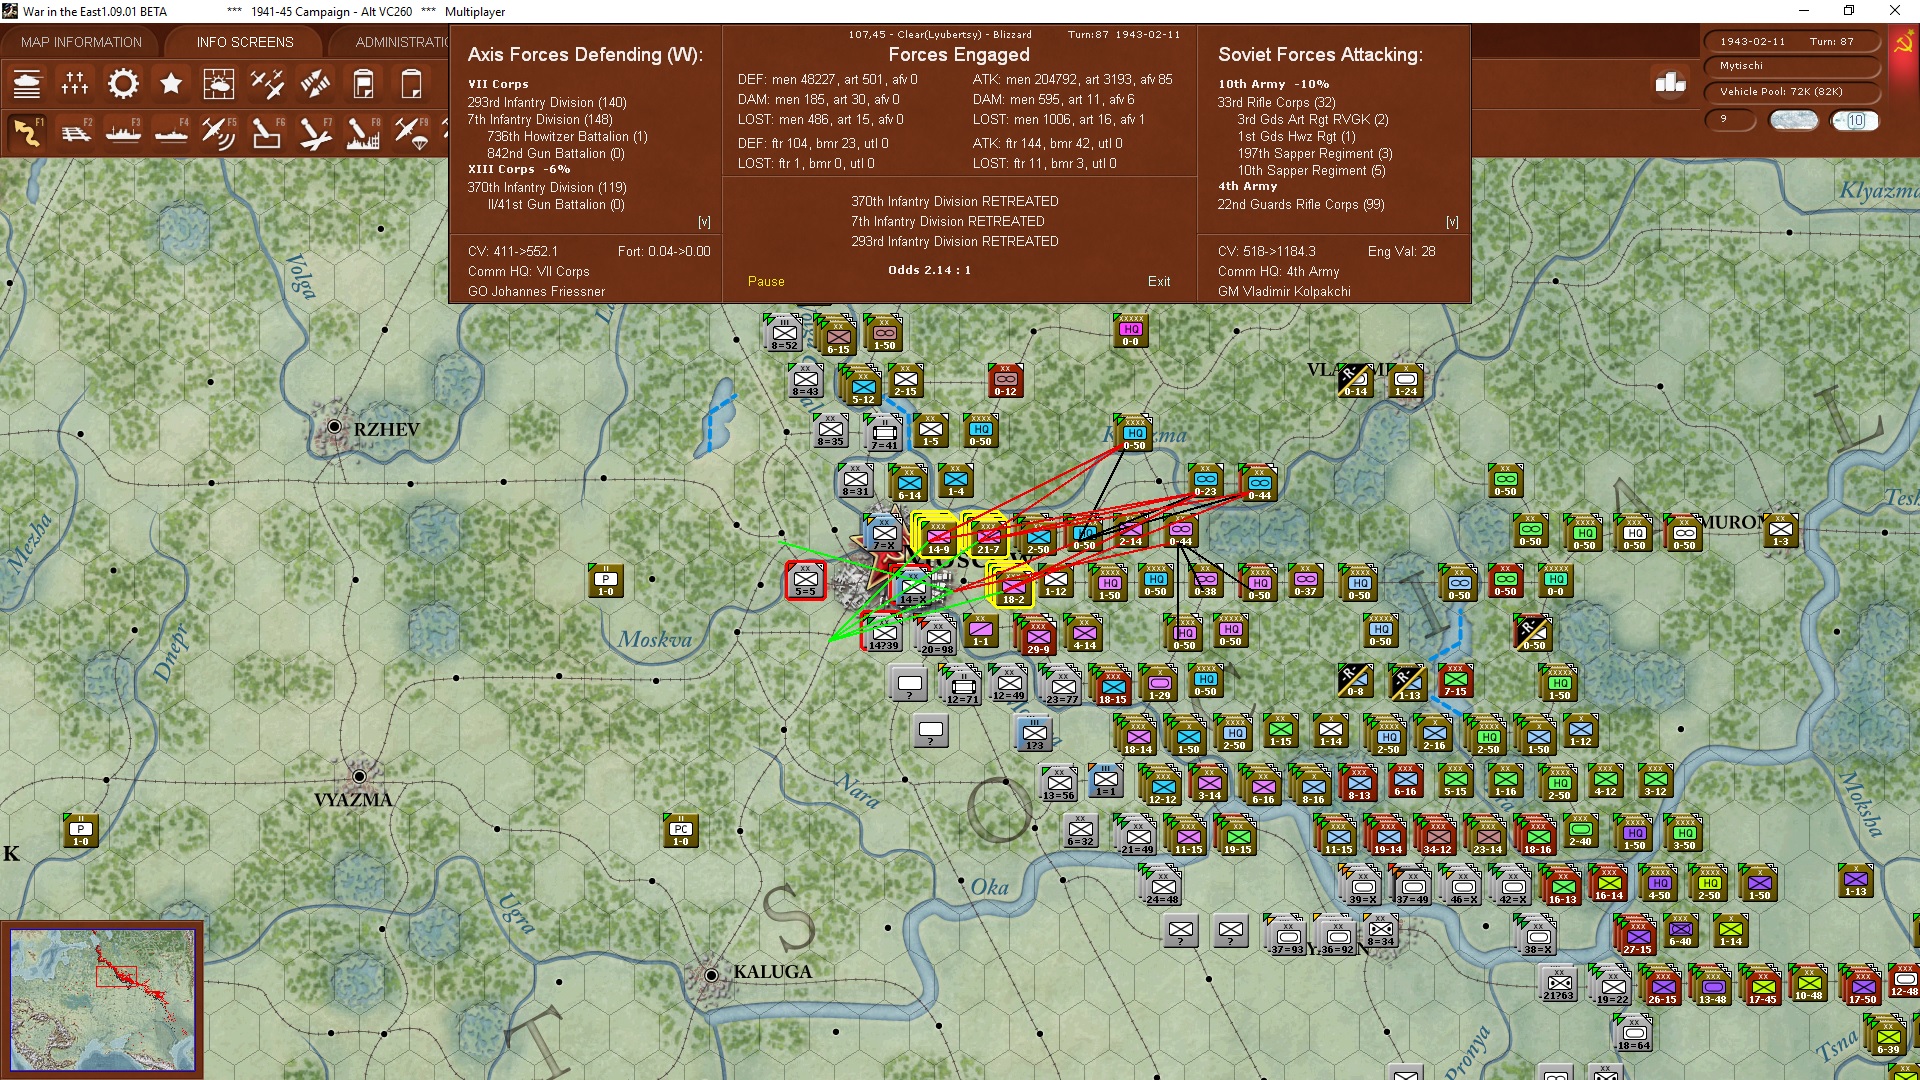This screenshot has width=1920, height=1080.
Task: Expand the Soviet attacking forces [v] list
Action: point(1452,222)
